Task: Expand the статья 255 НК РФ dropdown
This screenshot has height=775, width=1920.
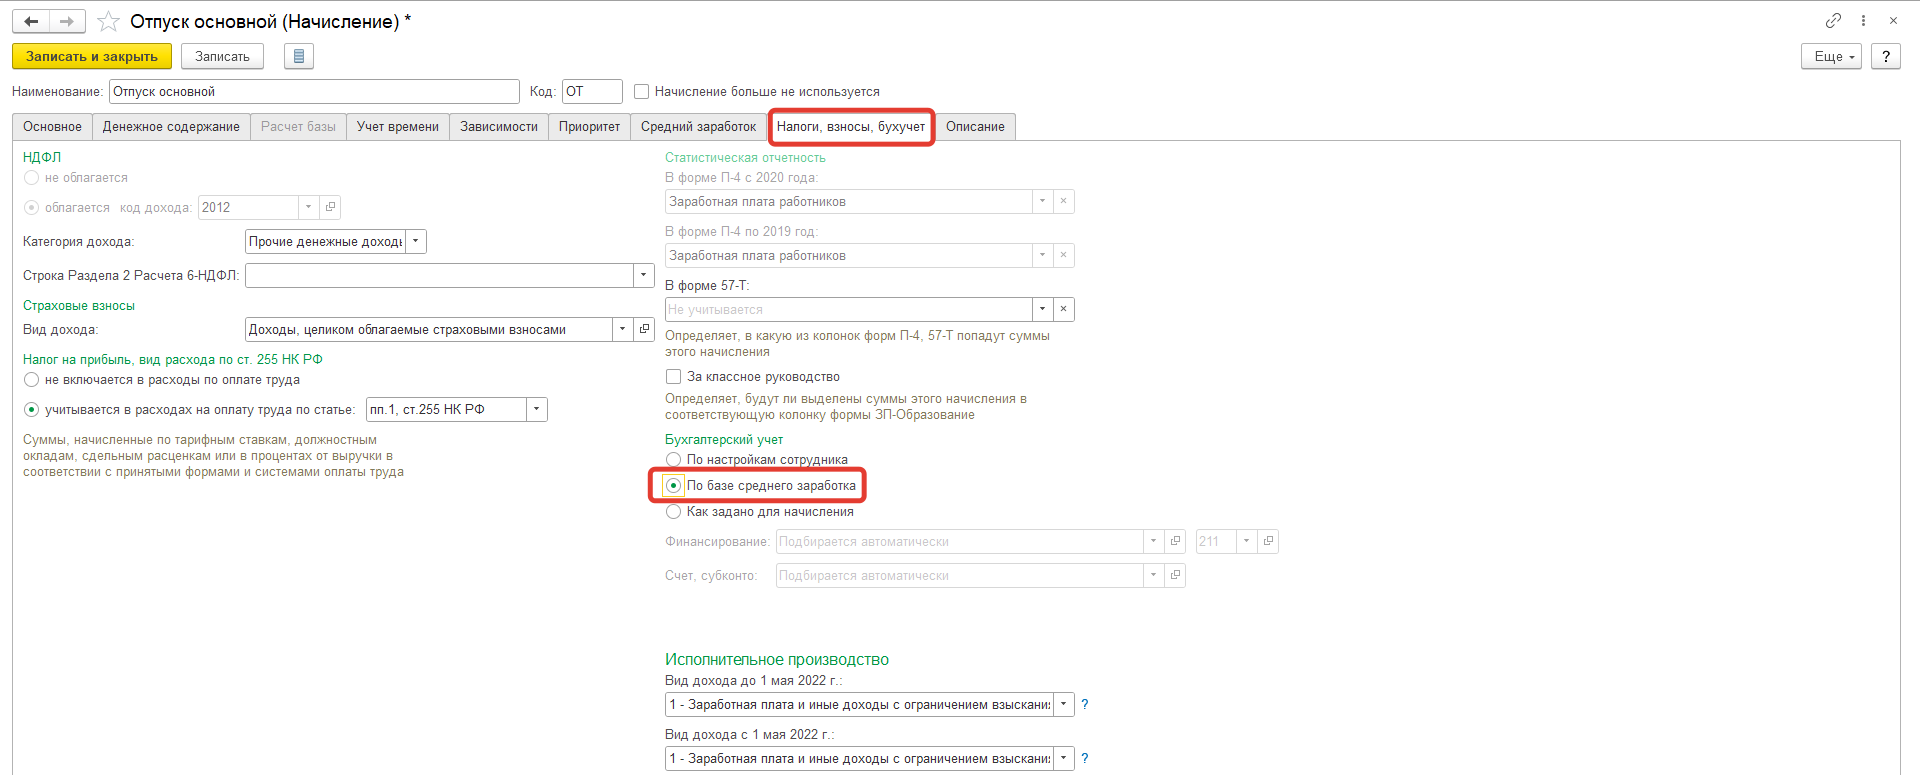Action: (537, 410)
